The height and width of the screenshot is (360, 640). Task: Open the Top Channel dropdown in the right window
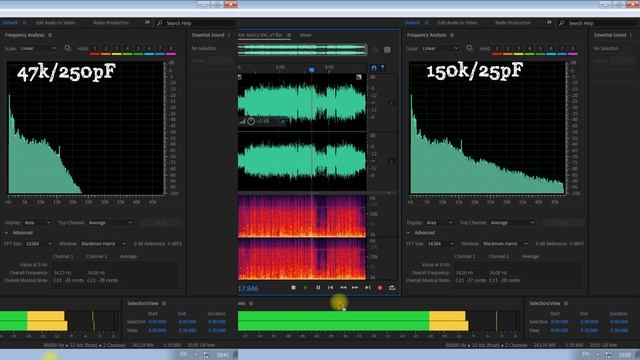[x=512, y=222]
